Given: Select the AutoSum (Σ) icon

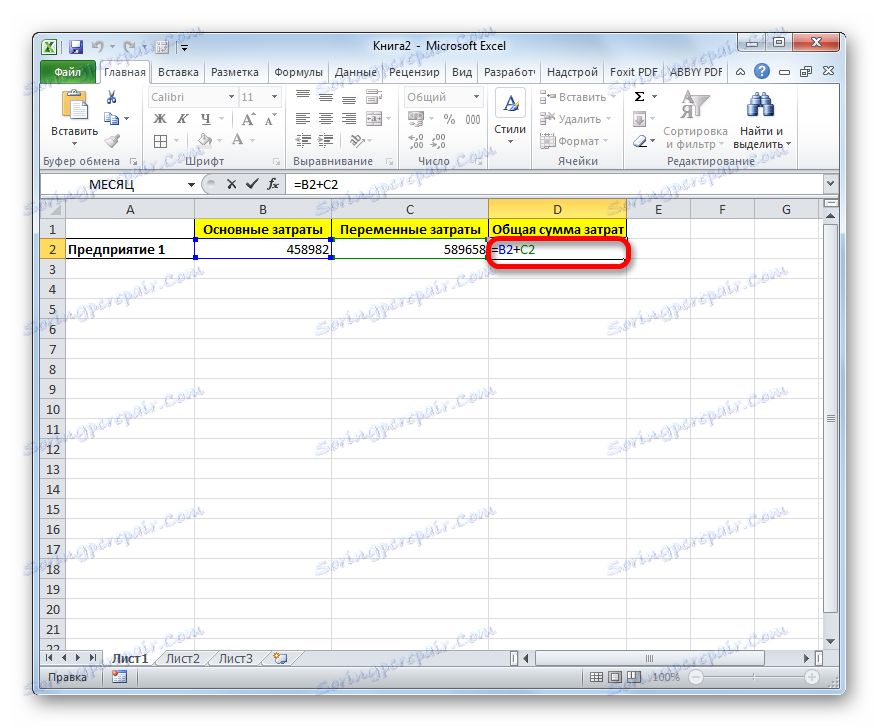Looking at the screenshot, I should (x=637, y=96).
